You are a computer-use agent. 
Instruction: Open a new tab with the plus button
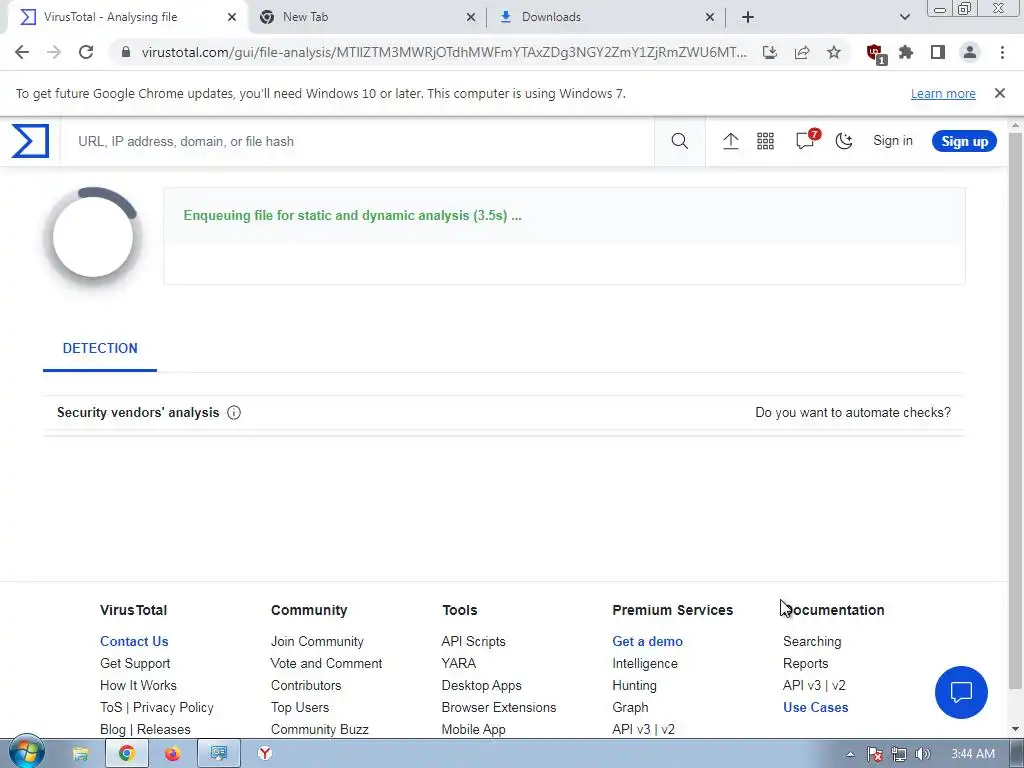point(748,17)
